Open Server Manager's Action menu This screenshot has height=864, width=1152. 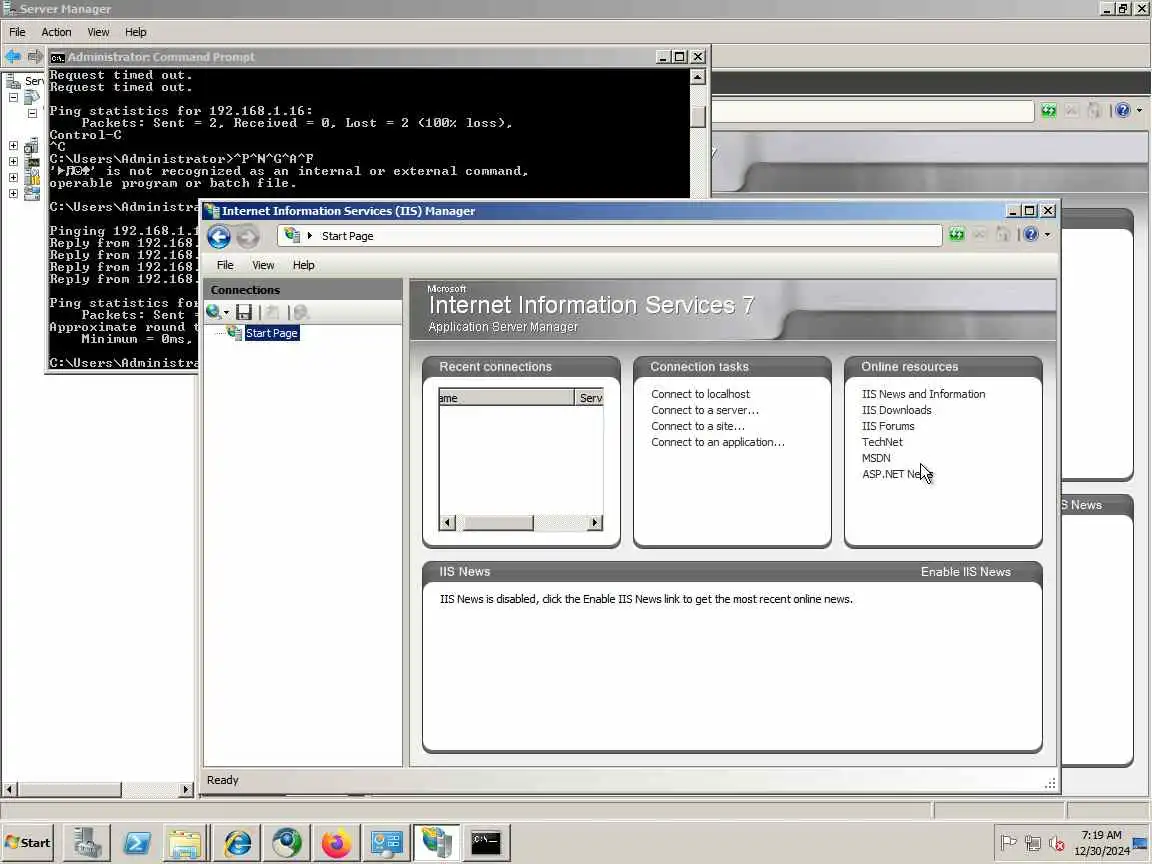point(56,32)
